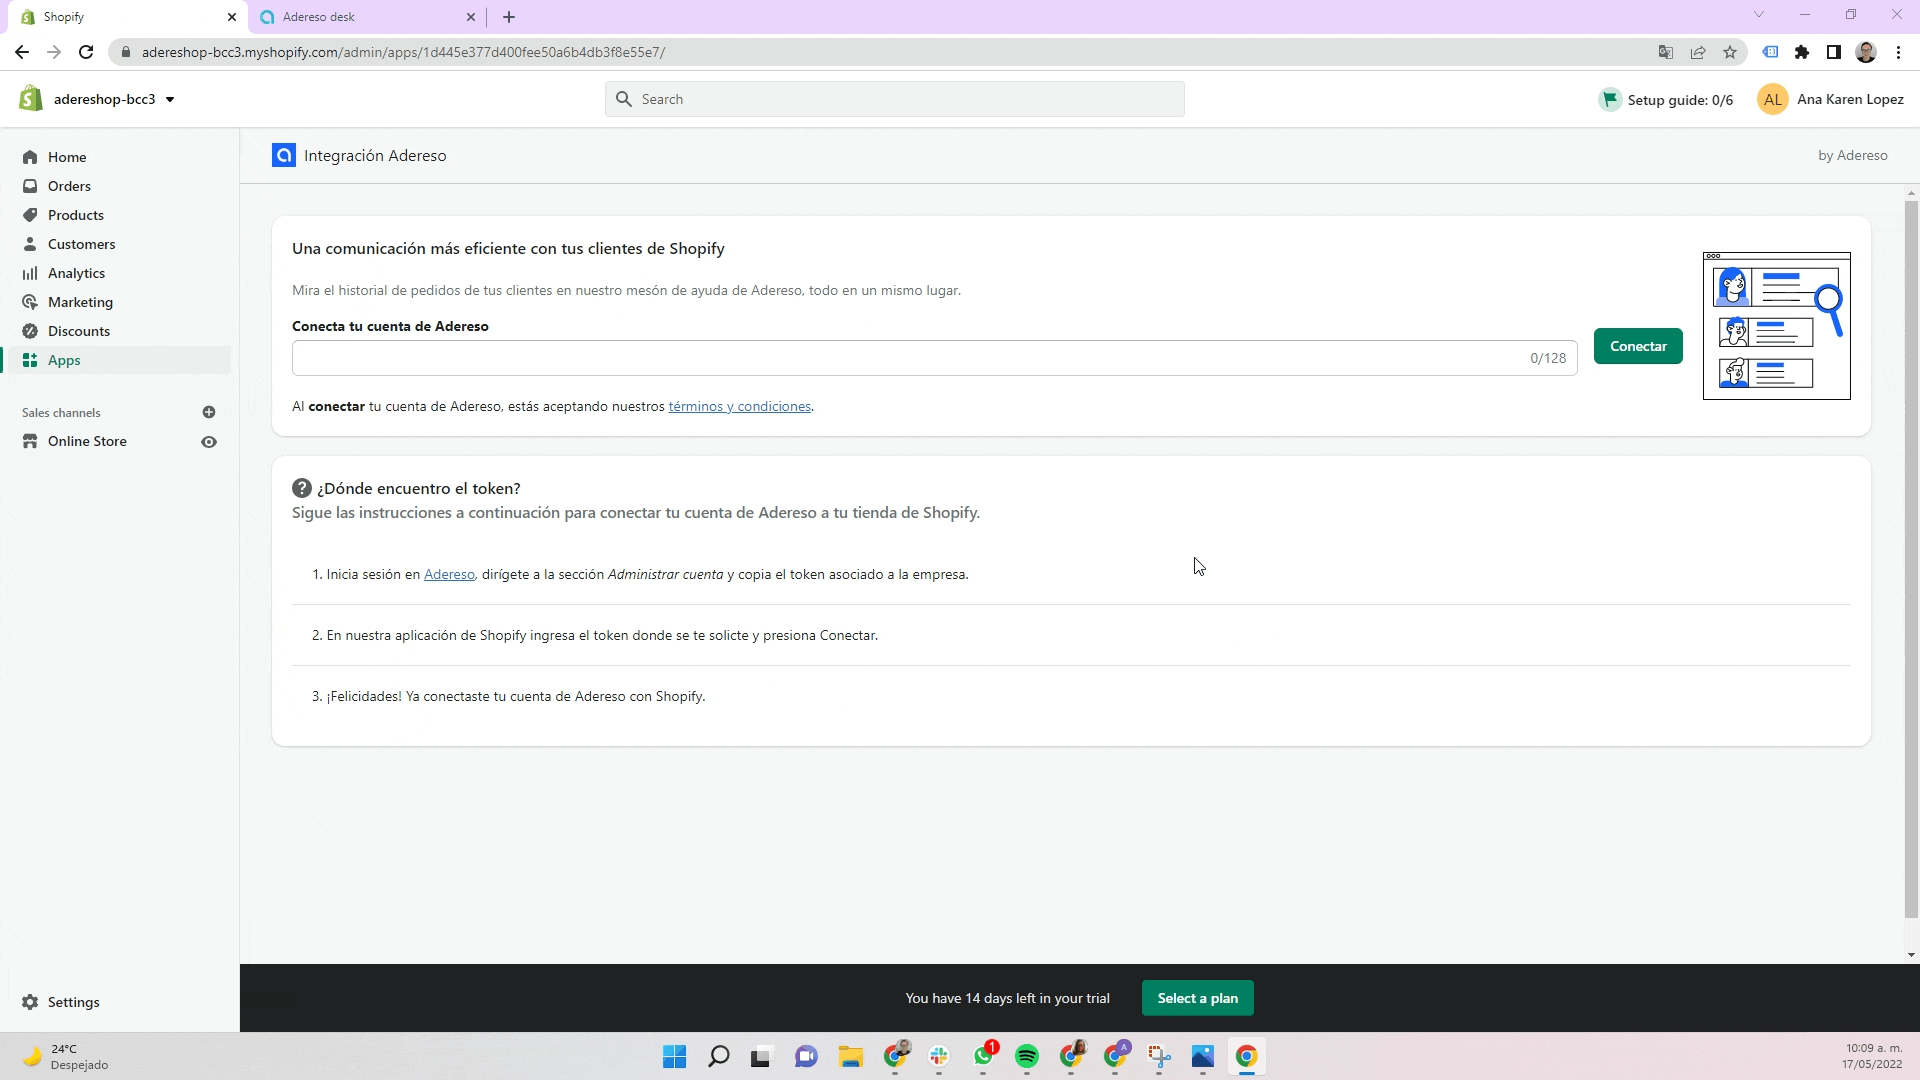Open the browser extensions puzzle icon
Screen dimensions: 1920x1080
pyautogui.click(x=1802, y=52)
